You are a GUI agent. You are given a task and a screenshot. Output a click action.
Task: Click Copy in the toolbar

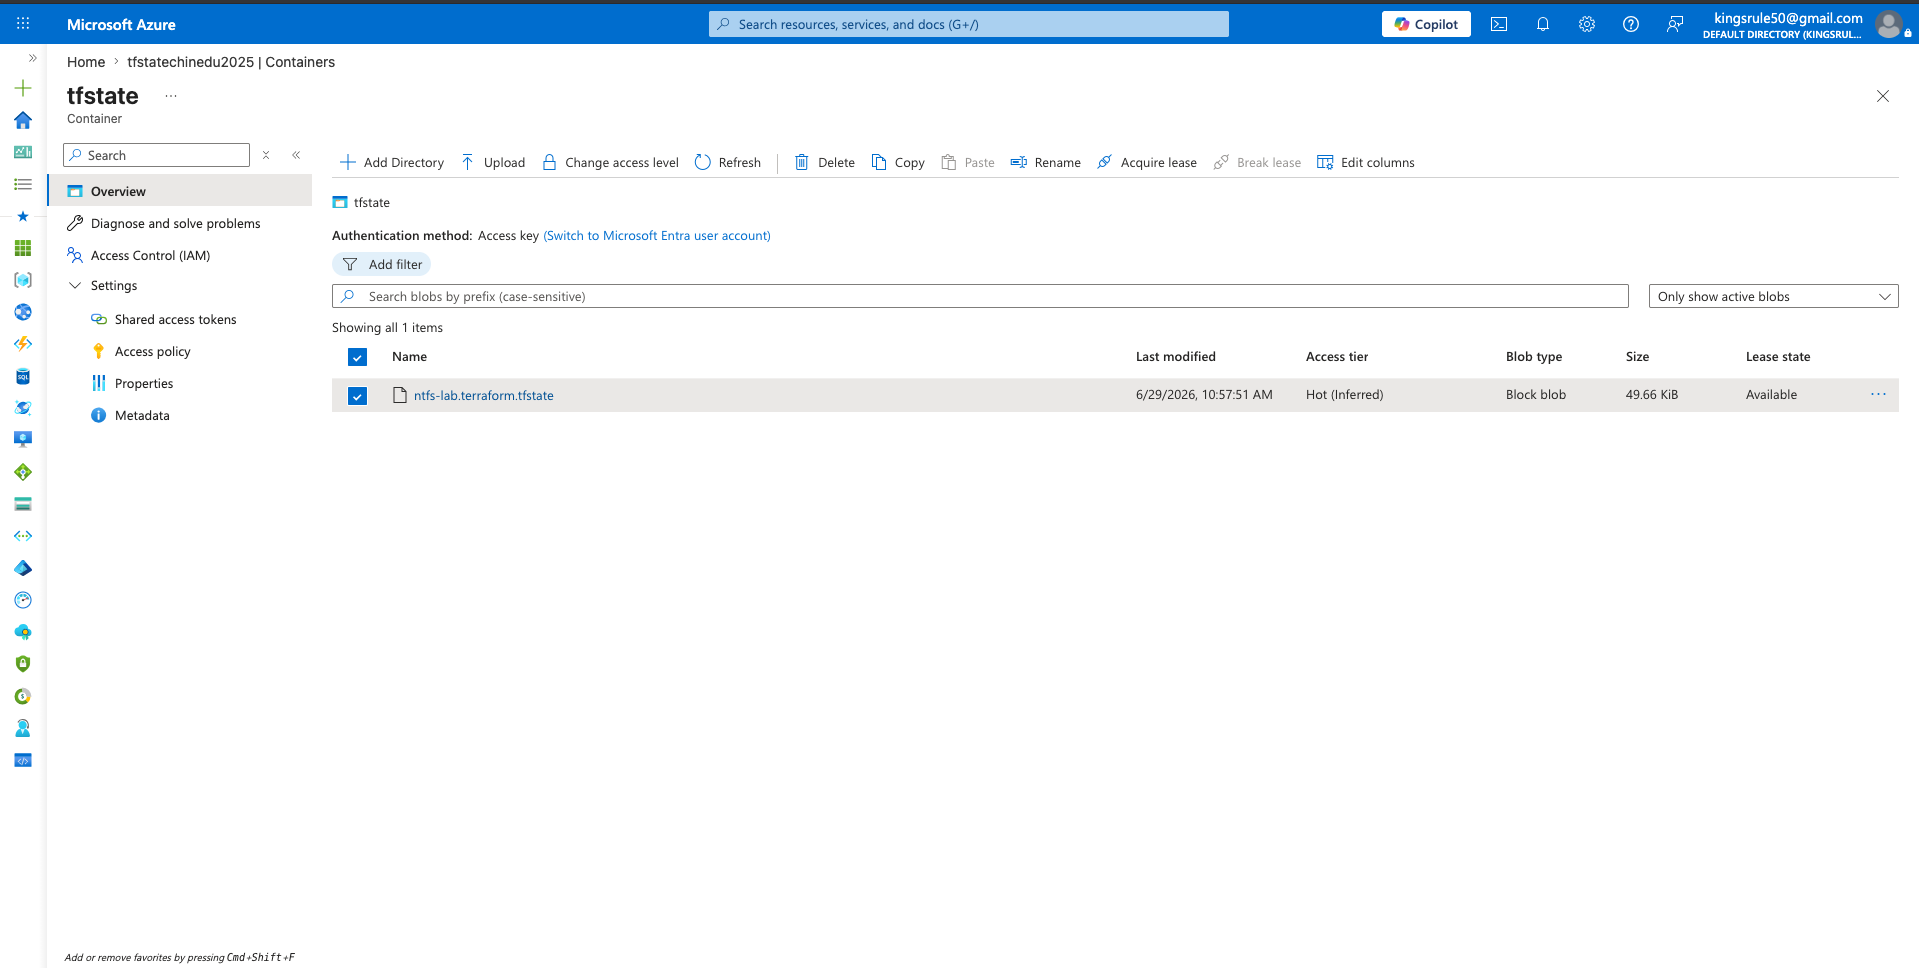click(x=898, y=162)
